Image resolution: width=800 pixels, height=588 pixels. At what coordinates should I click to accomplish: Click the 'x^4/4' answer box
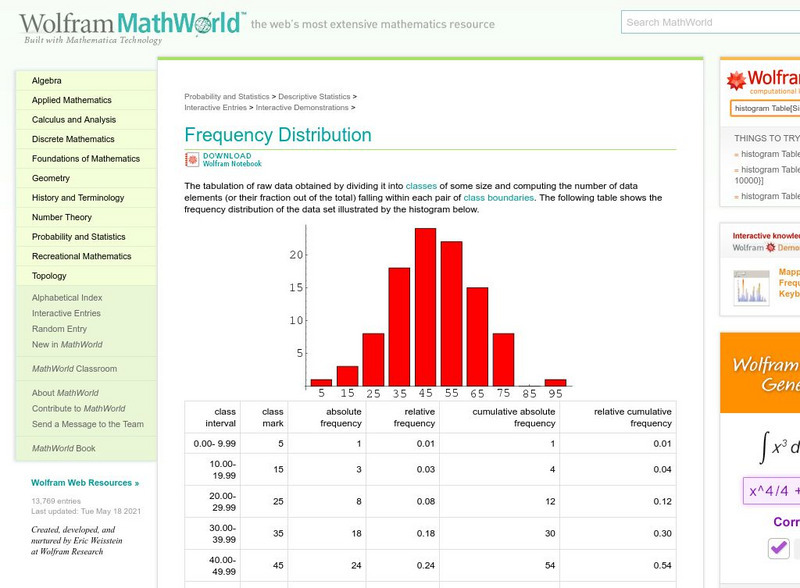pos(771,491)
